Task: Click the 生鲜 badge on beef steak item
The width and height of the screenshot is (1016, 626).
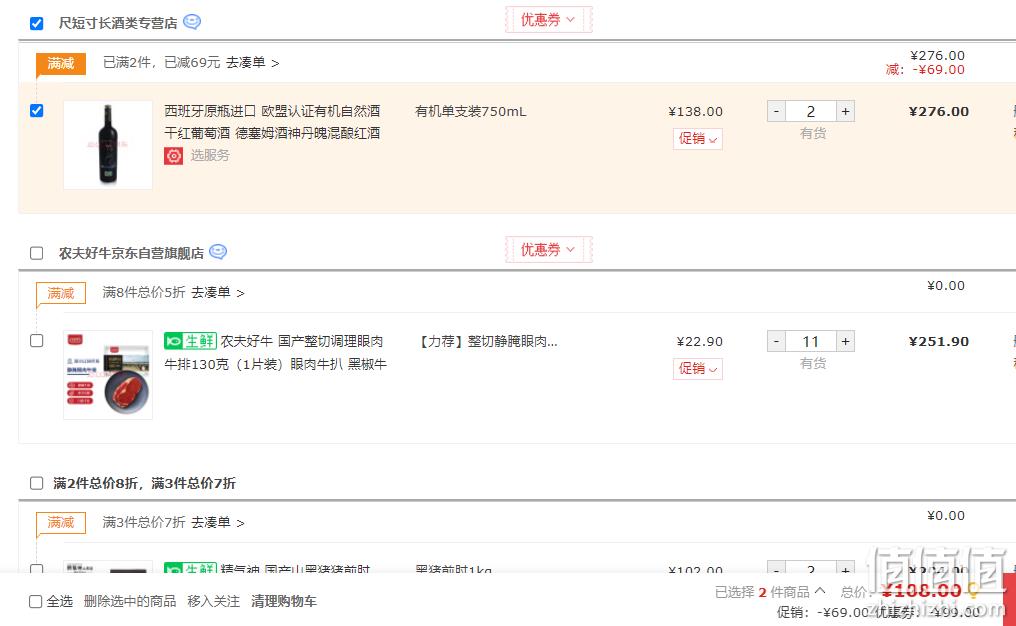Action: (190, 341)
